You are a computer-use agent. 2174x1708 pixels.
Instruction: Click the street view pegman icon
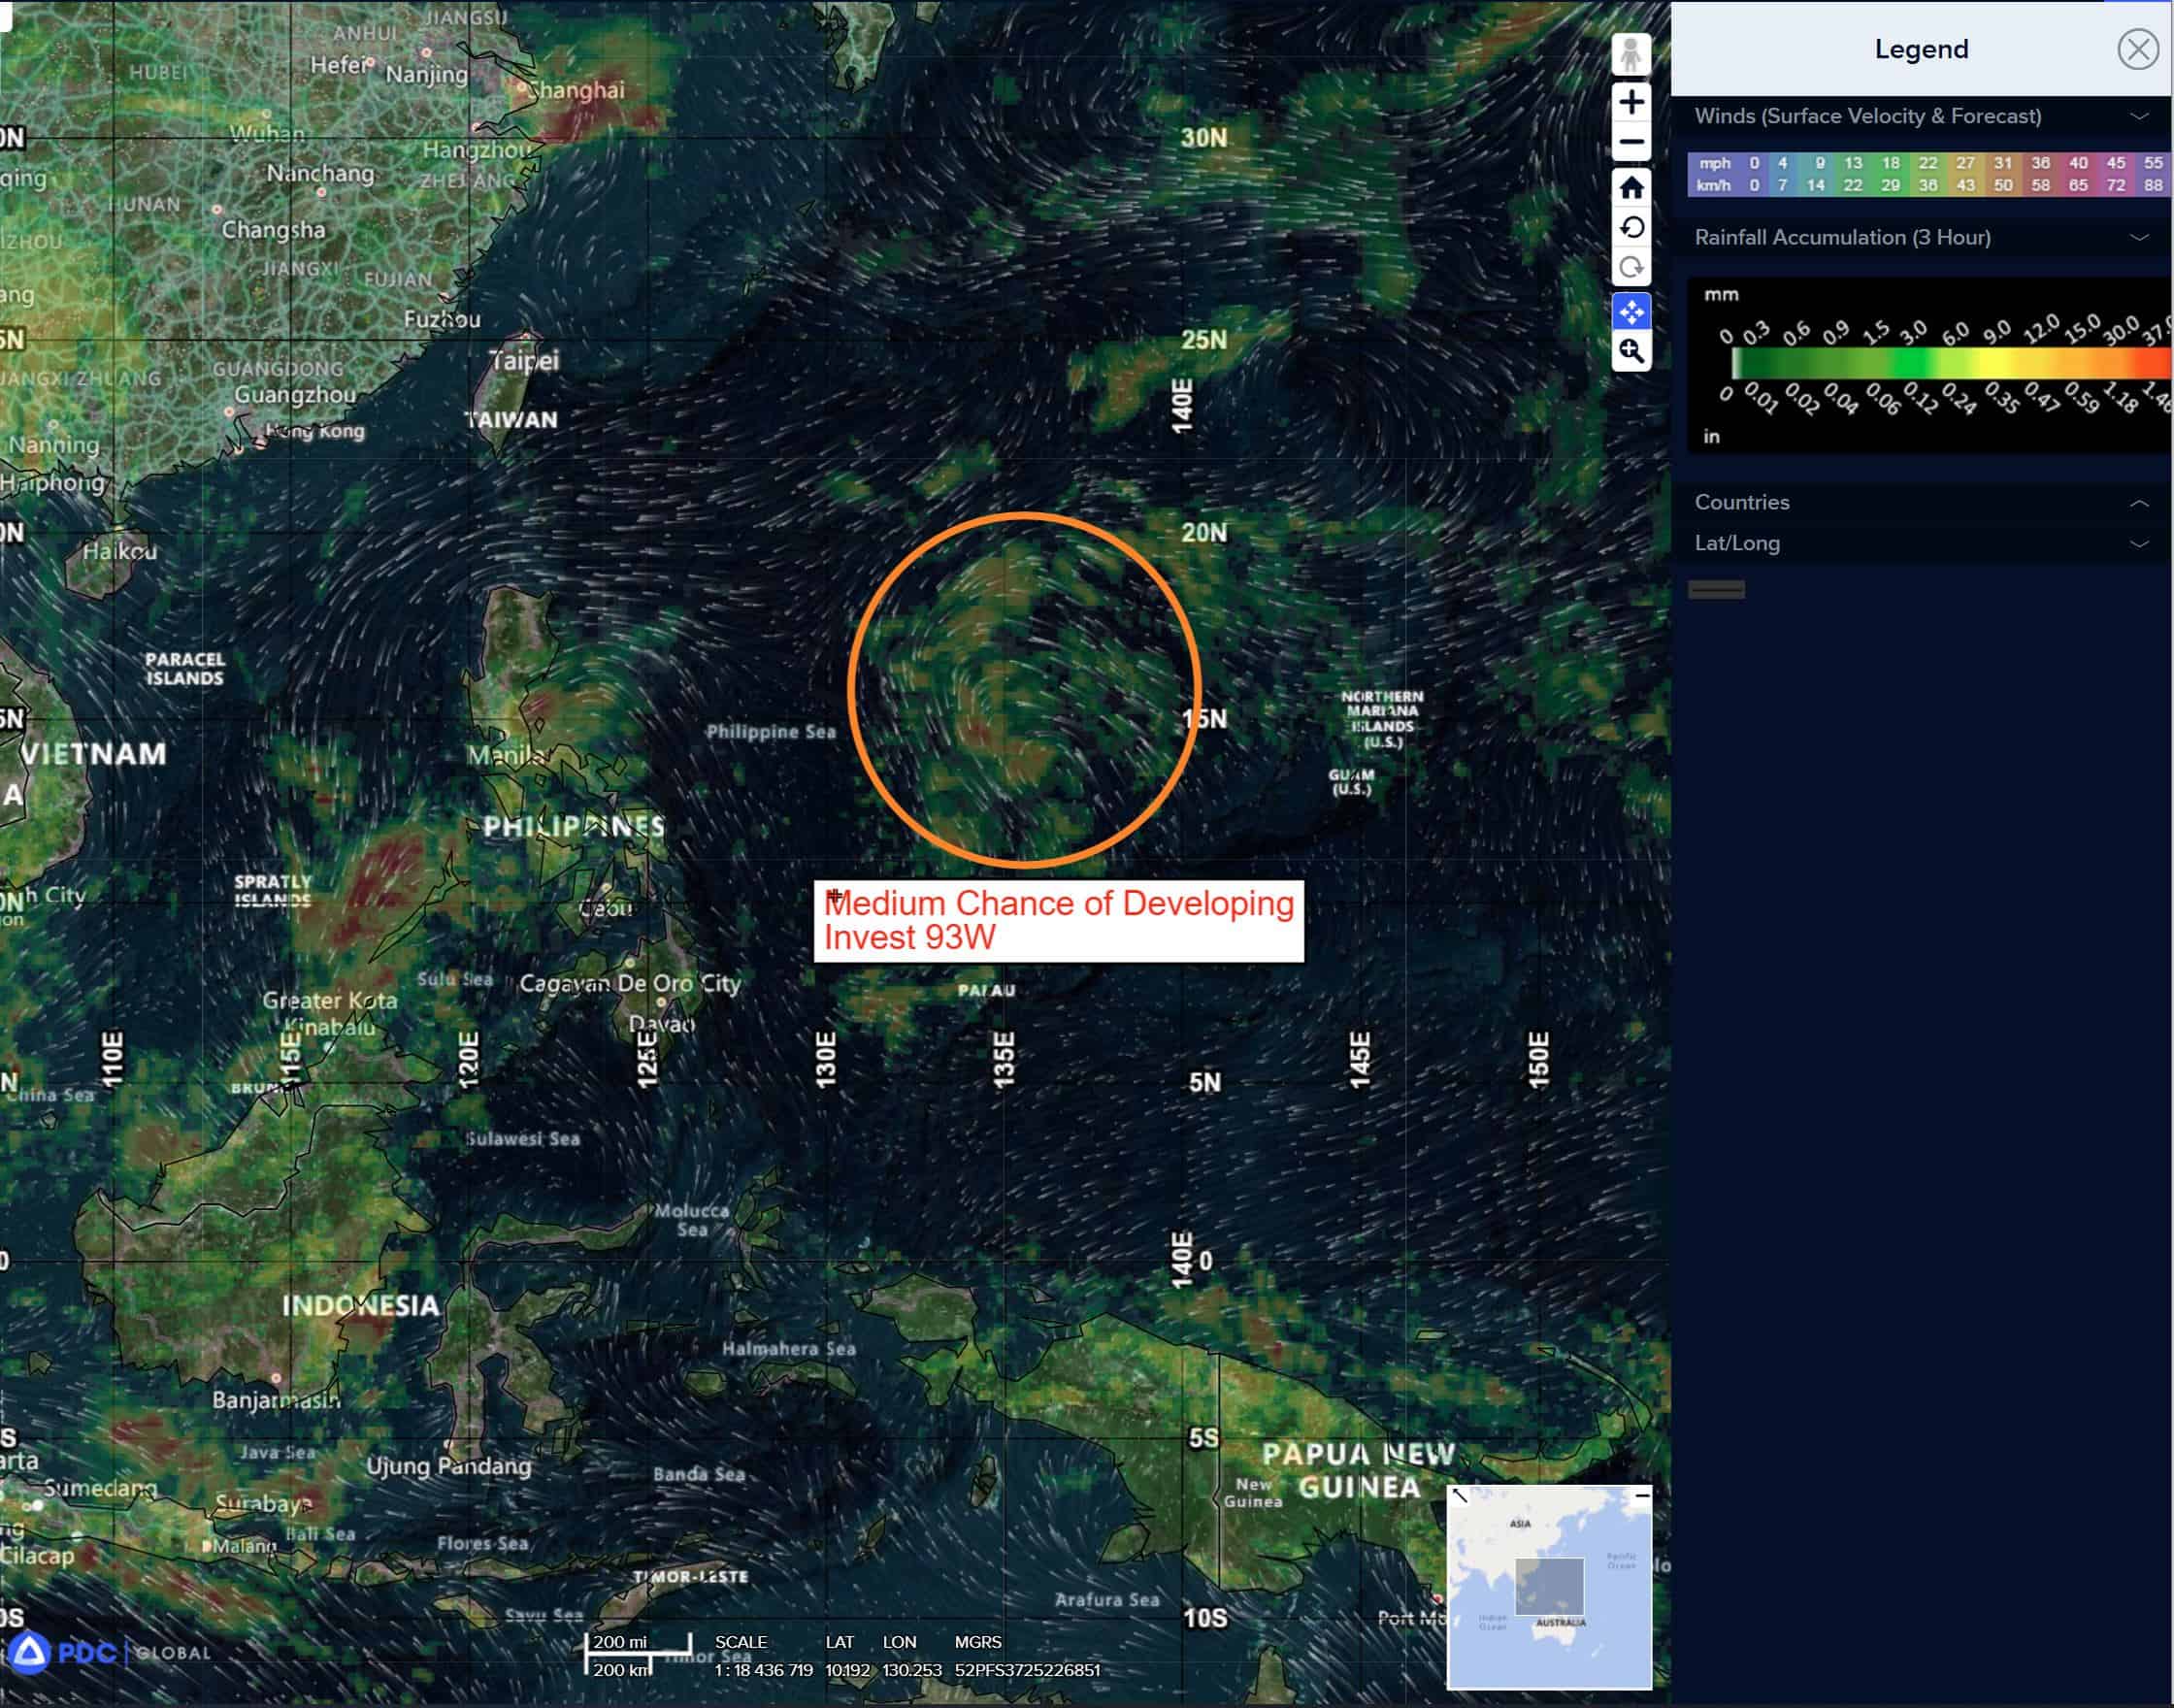point(1631,55)
